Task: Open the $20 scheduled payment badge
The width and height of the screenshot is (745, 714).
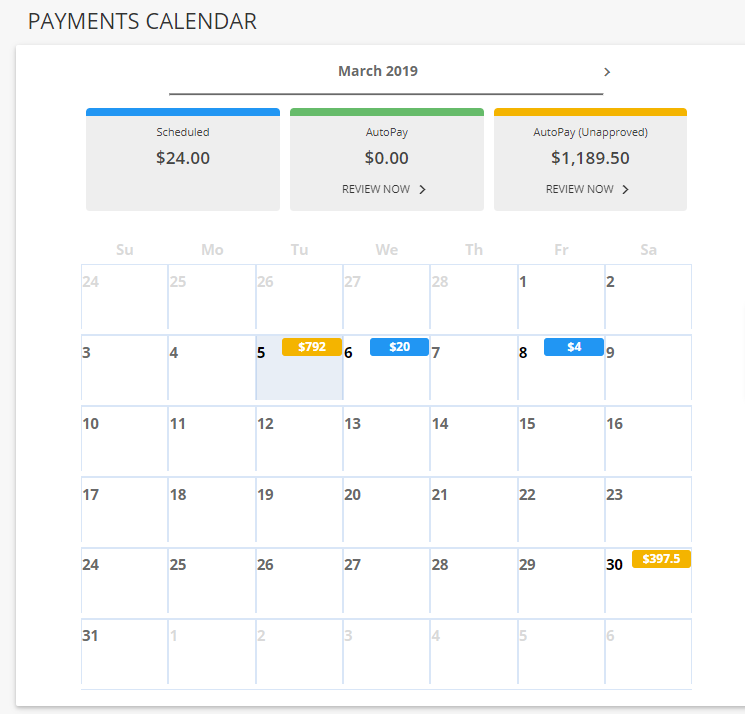Action: pos(399,347)
